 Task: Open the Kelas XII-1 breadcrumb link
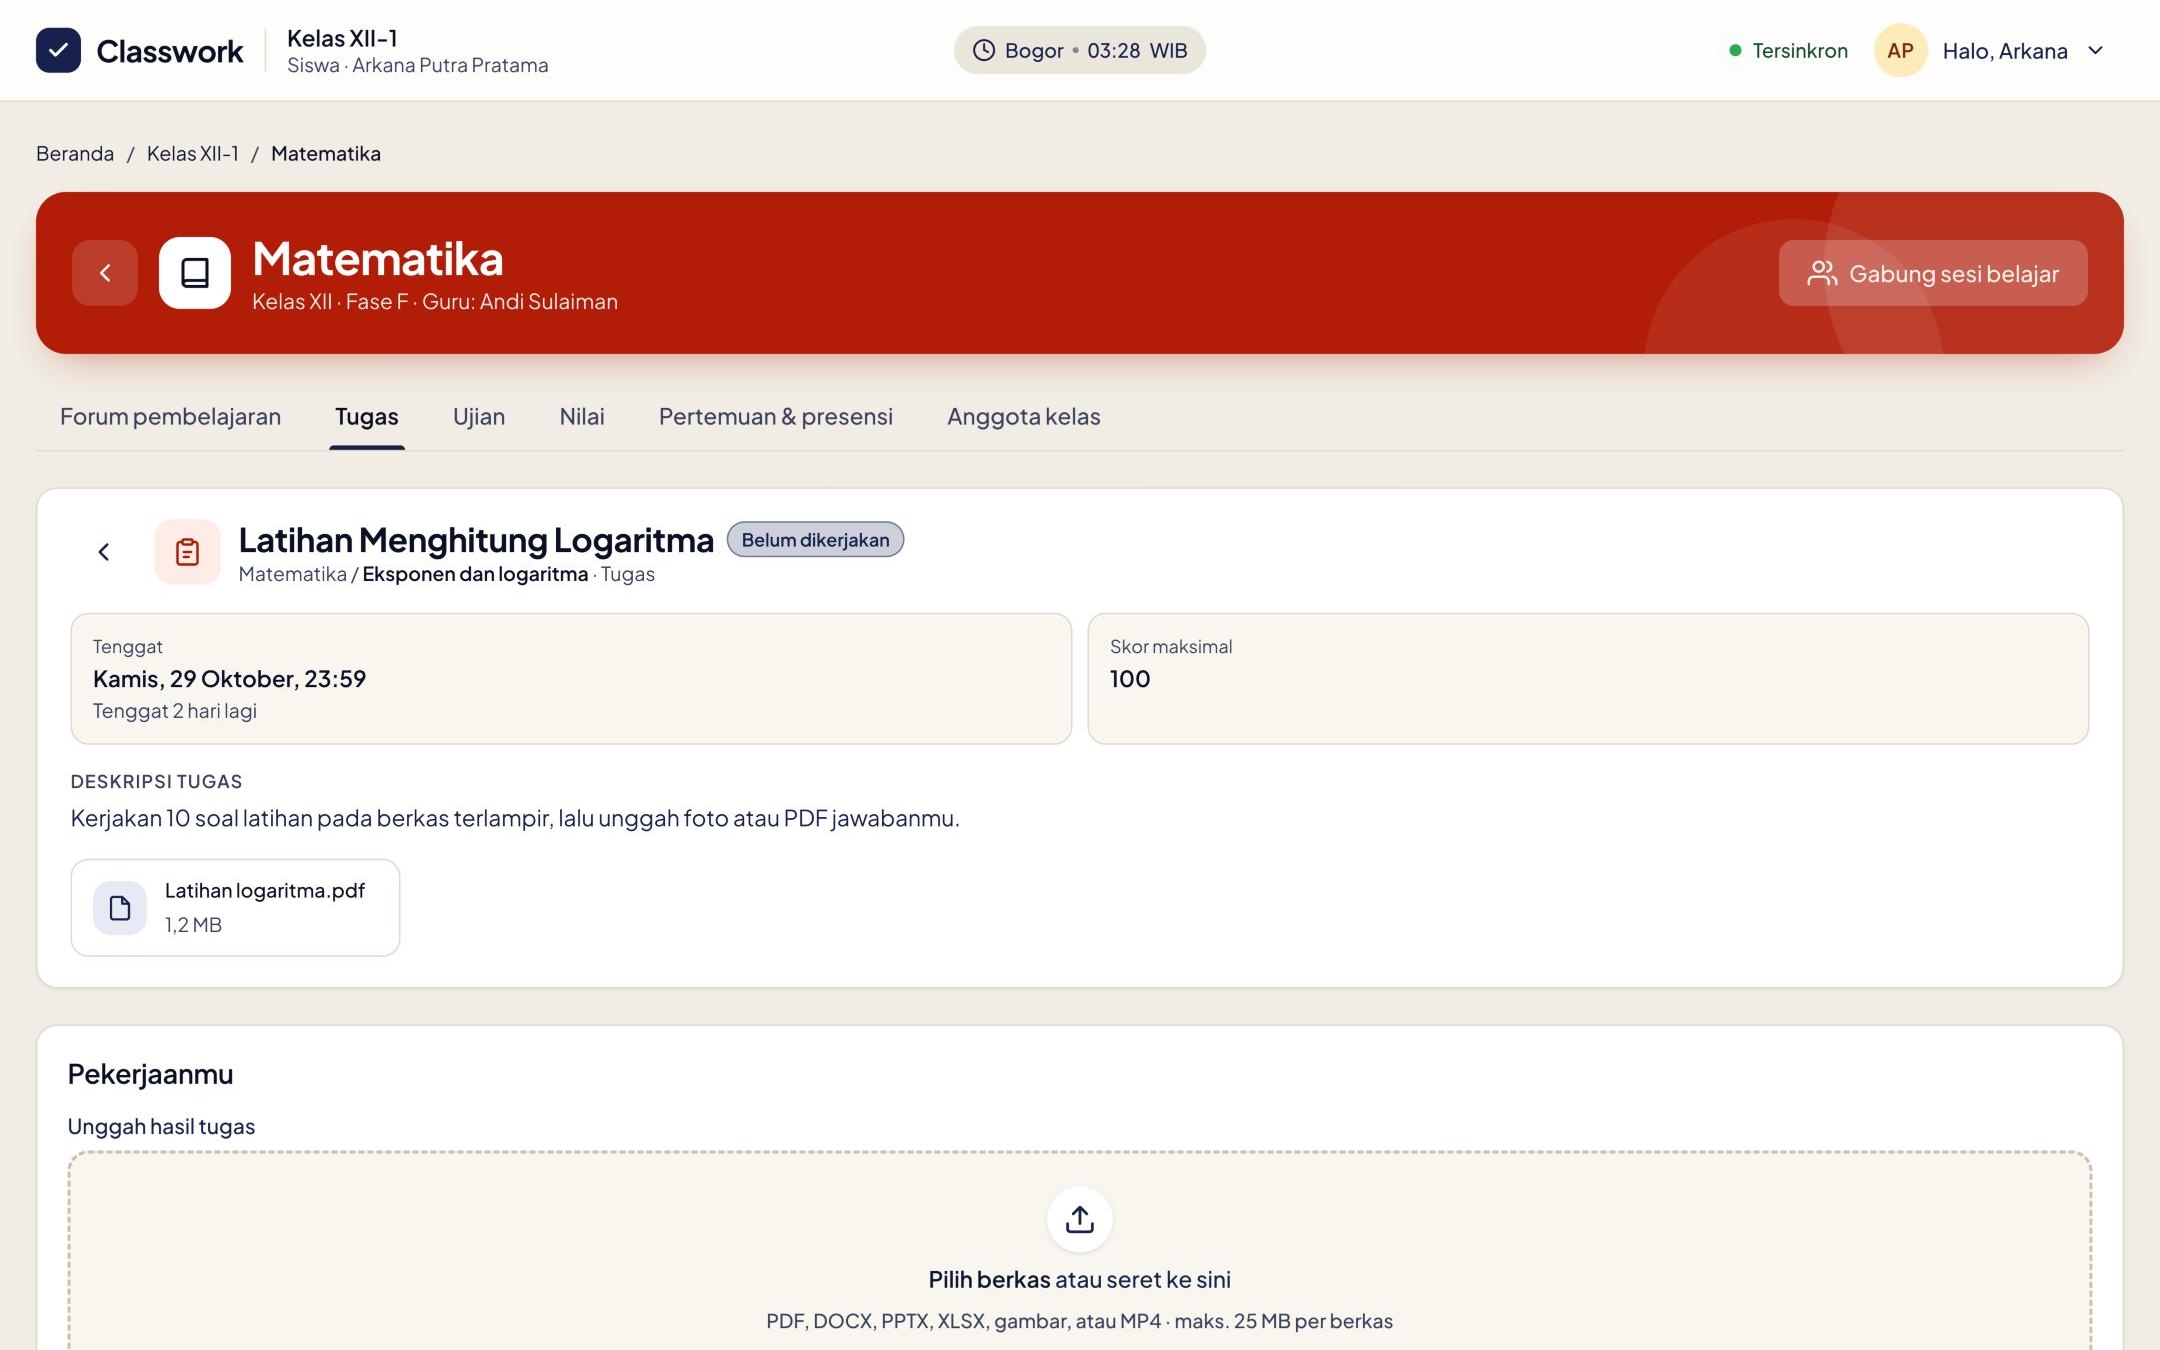[193, 153]
